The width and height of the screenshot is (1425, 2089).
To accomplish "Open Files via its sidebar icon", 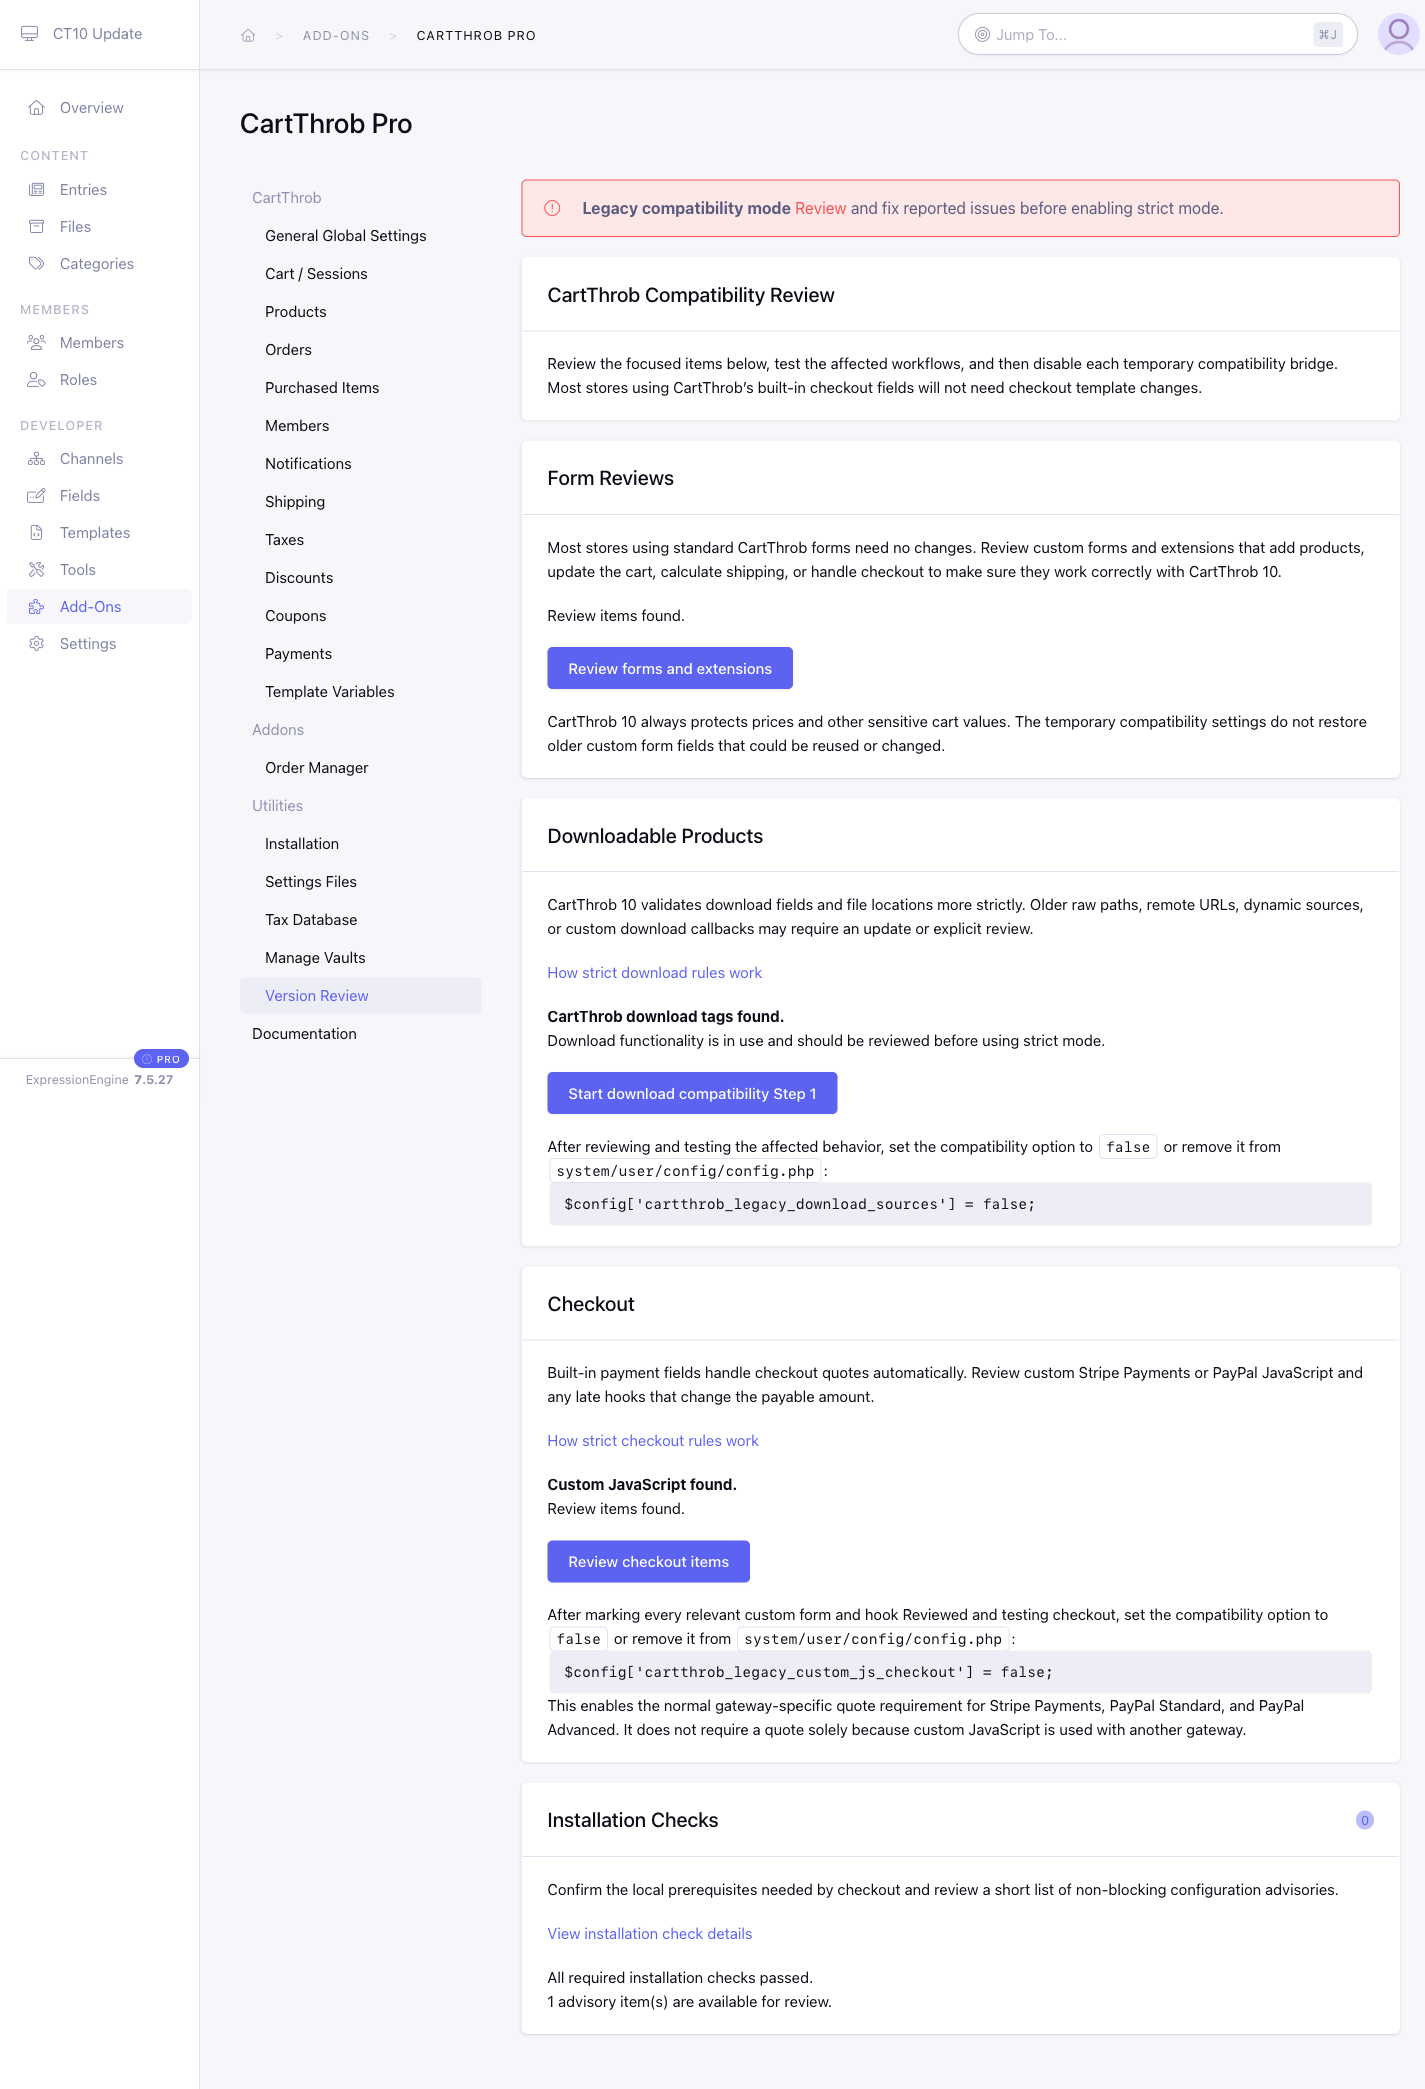I will pos(37,227).
